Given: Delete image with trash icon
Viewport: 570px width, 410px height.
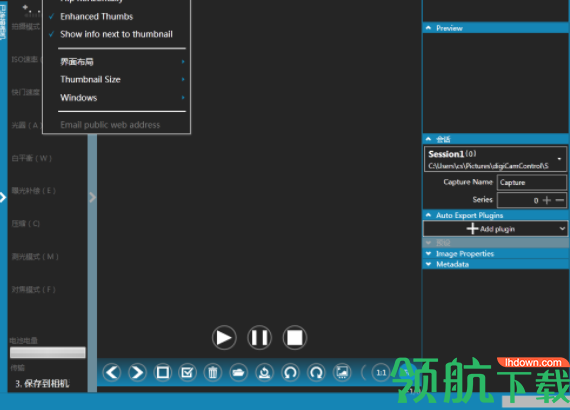Looking at the screenshot, I should 213,373.
